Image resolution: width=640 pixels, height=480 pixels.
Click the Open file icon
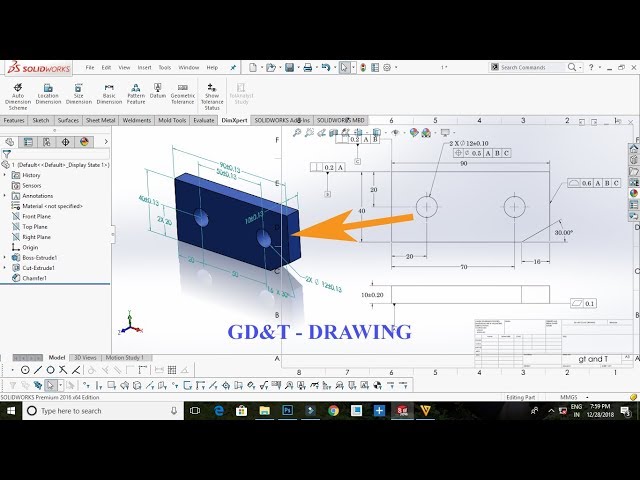271,67
